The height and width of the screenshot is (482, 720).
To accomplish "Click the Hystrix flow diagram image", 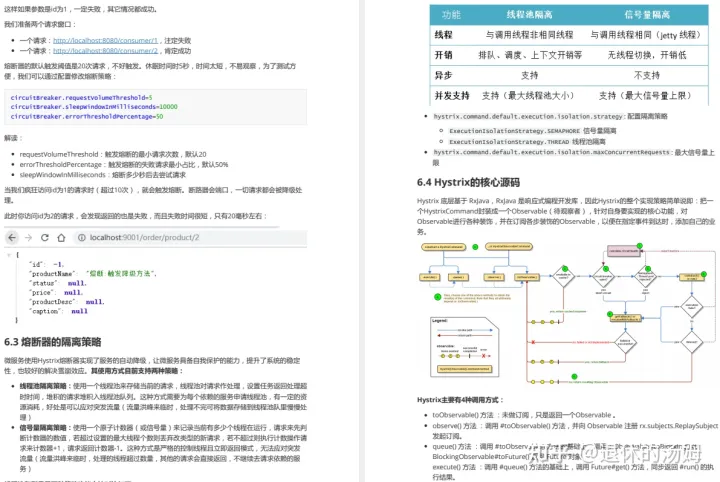I will tap(568, 314).
